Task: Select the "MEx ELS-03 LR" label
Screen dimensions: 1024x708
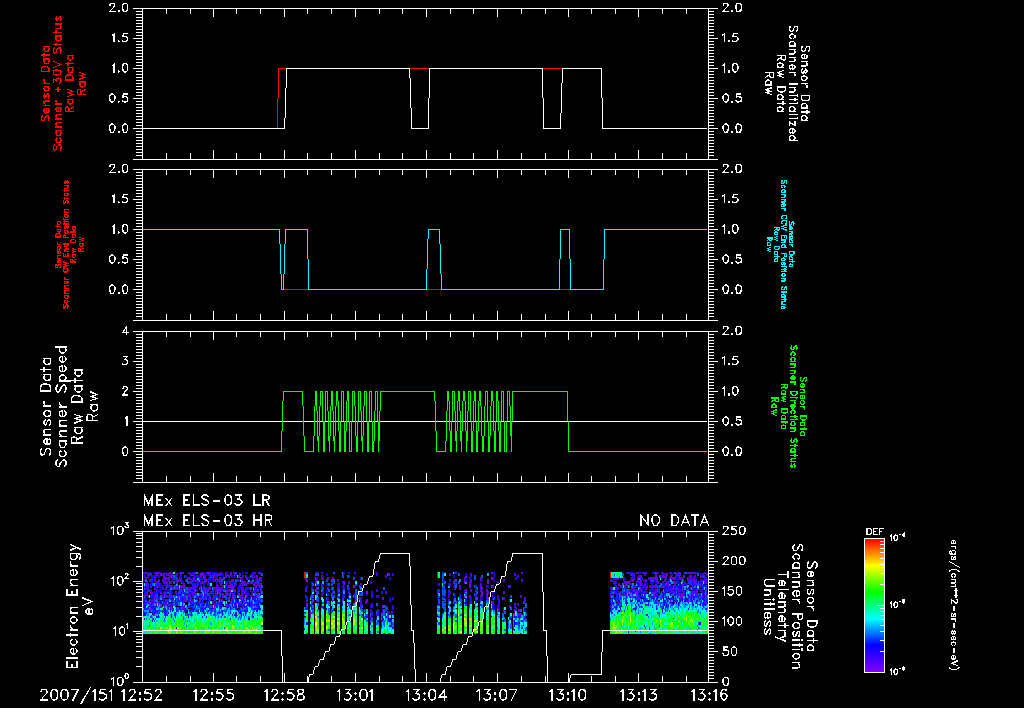Action: 206,501
